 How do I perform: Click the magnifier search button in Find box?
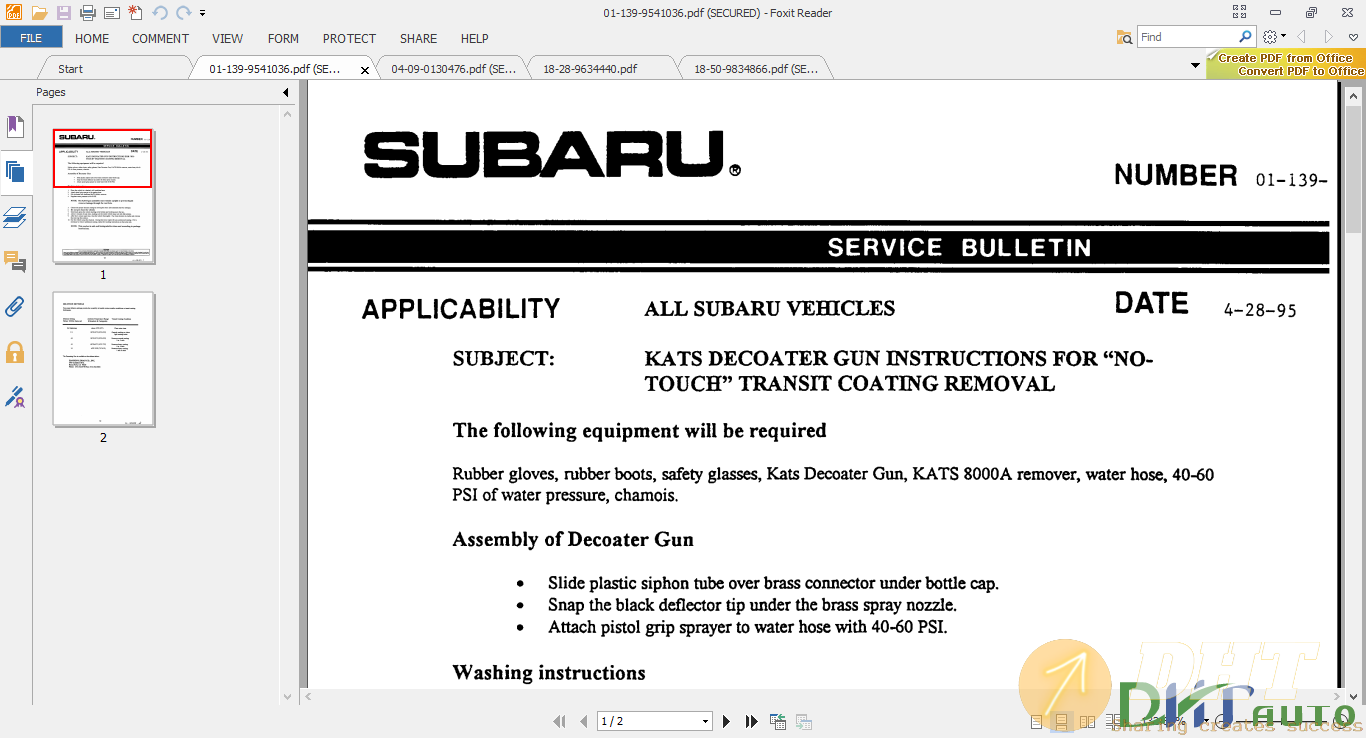click(x=1246, y=37)
